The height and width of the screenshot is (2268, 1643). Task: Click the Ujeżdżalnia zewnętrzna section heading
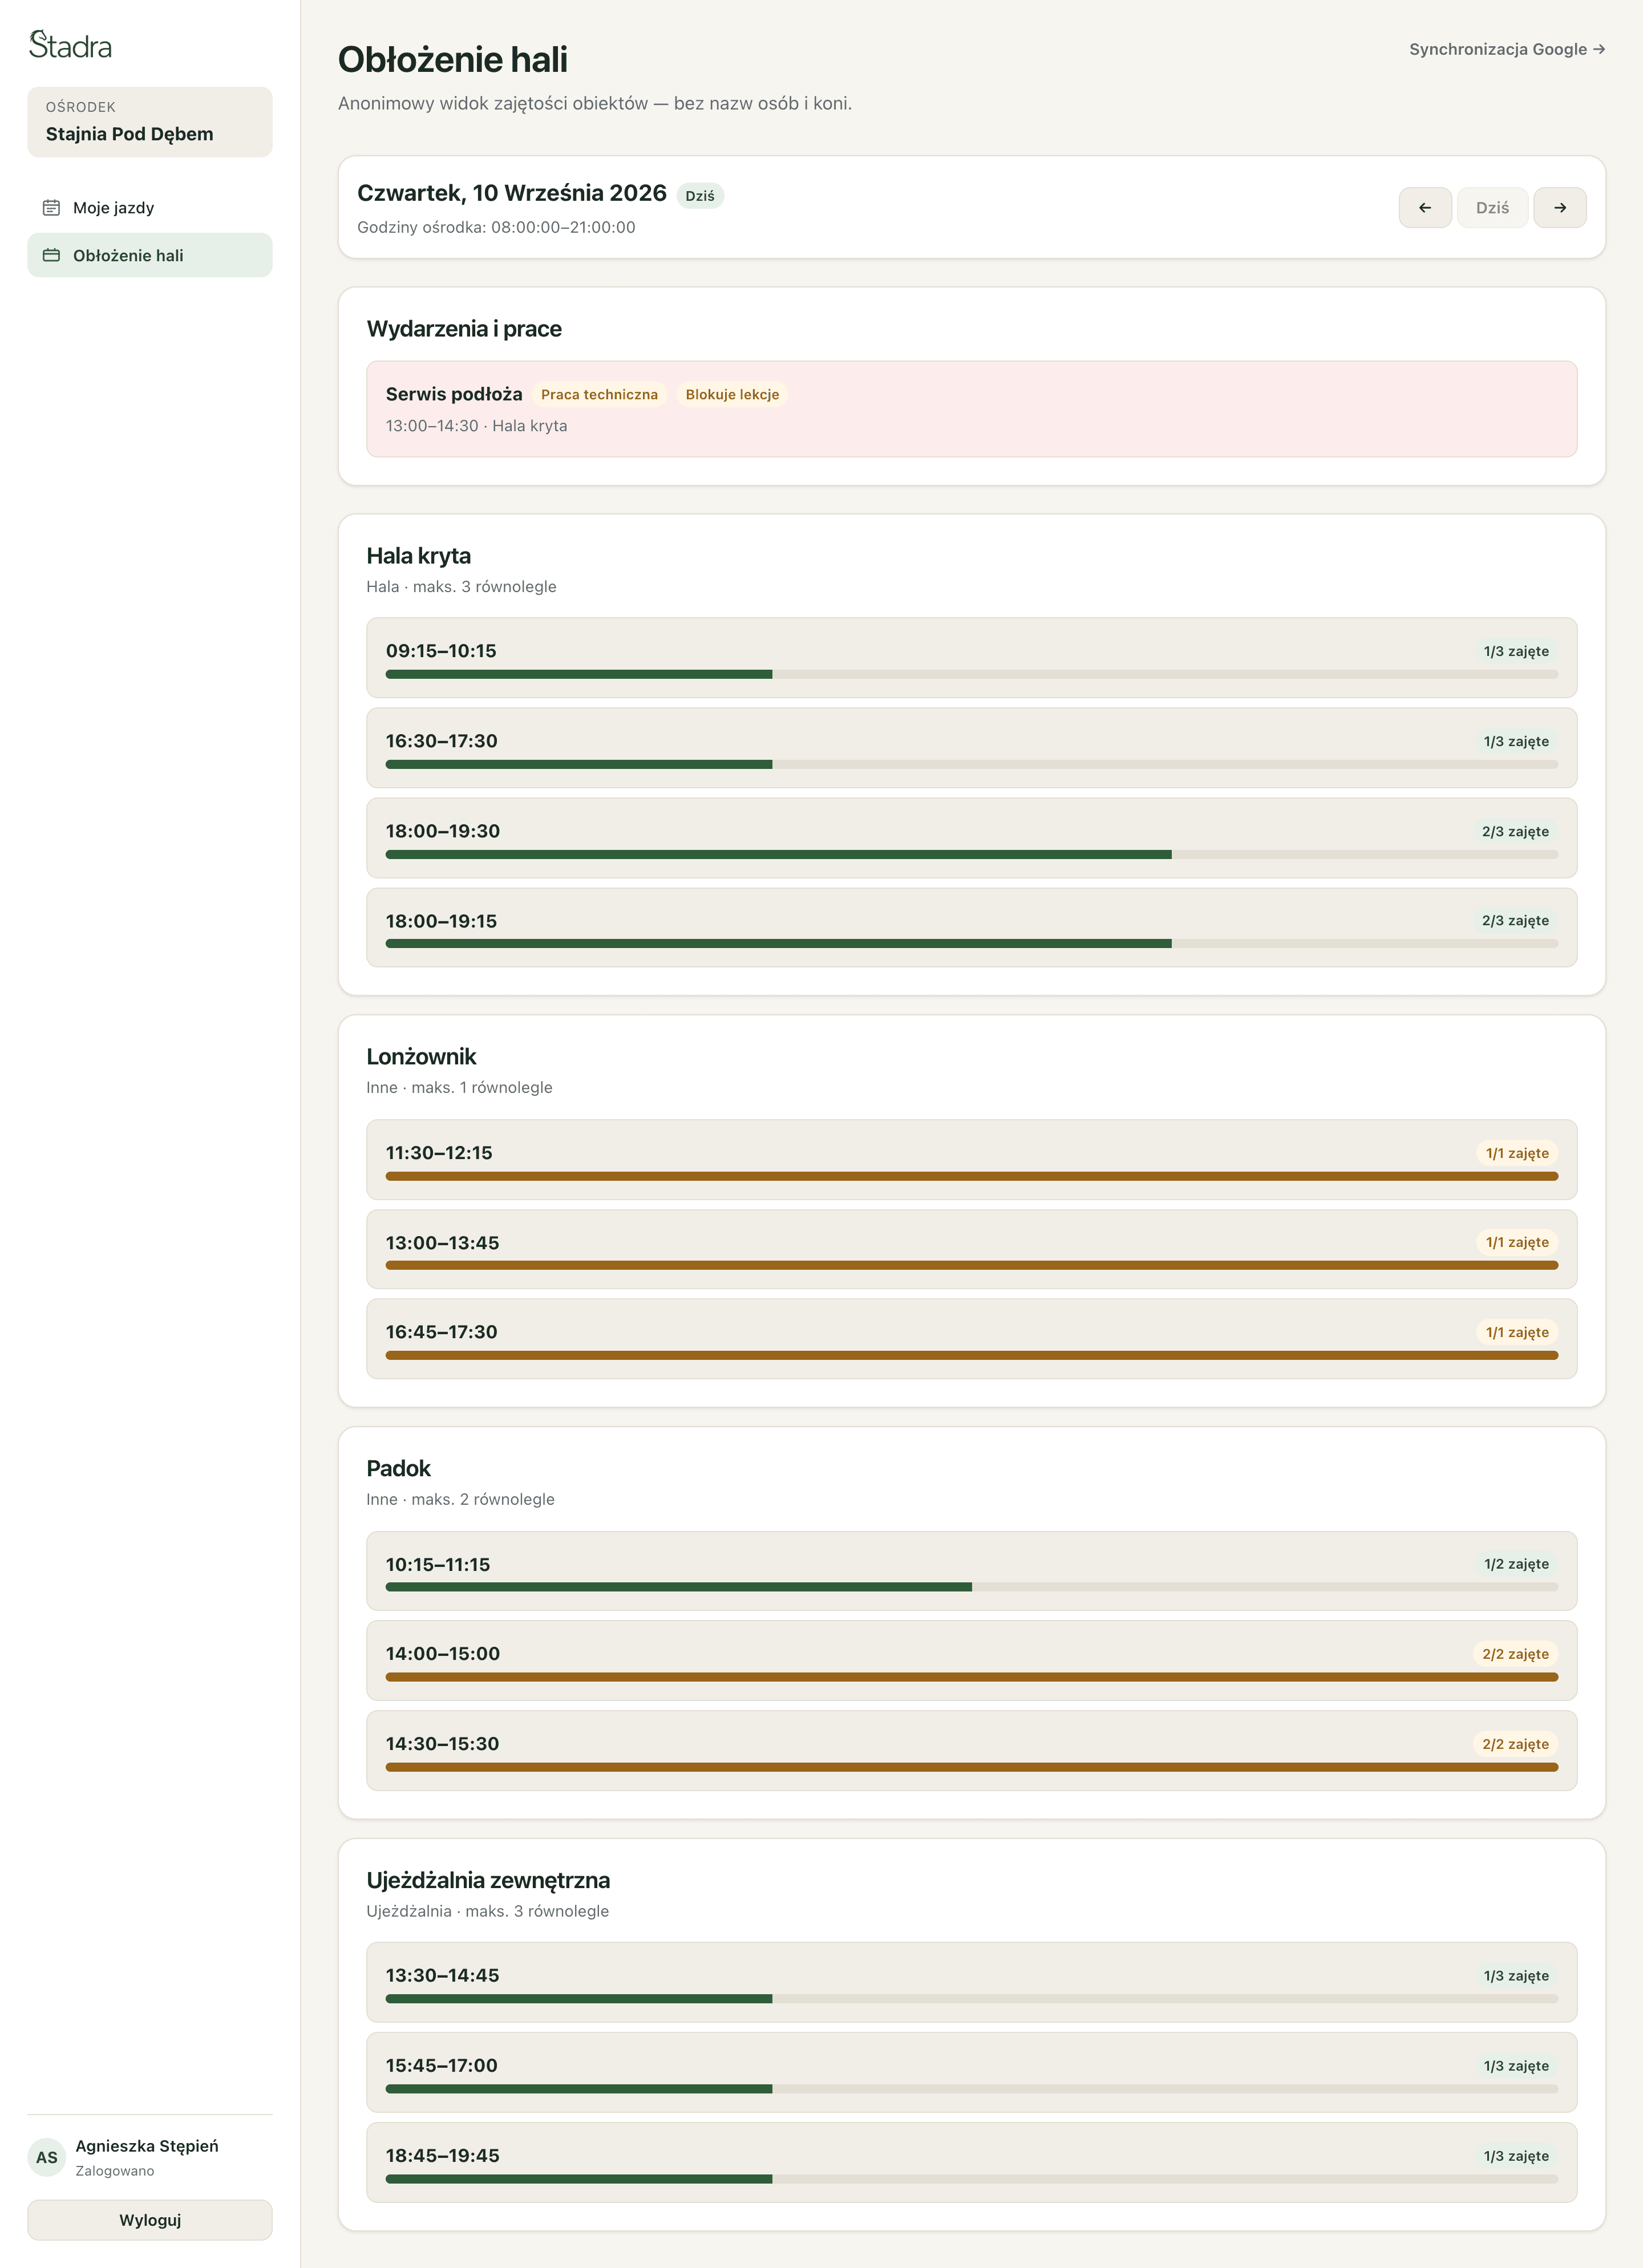pos(488,1881)
